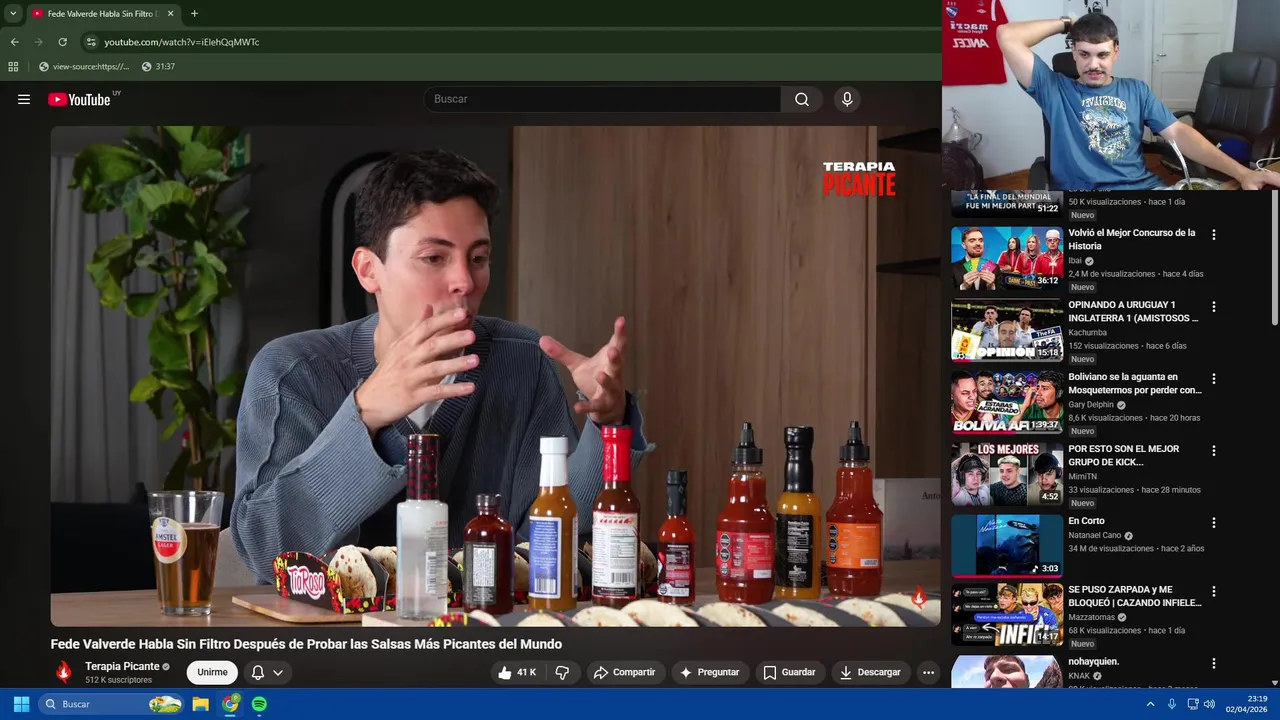Click the Windows taskbar search box
The height and width of the screenshot is (720, 1280).
click(112, 704)
